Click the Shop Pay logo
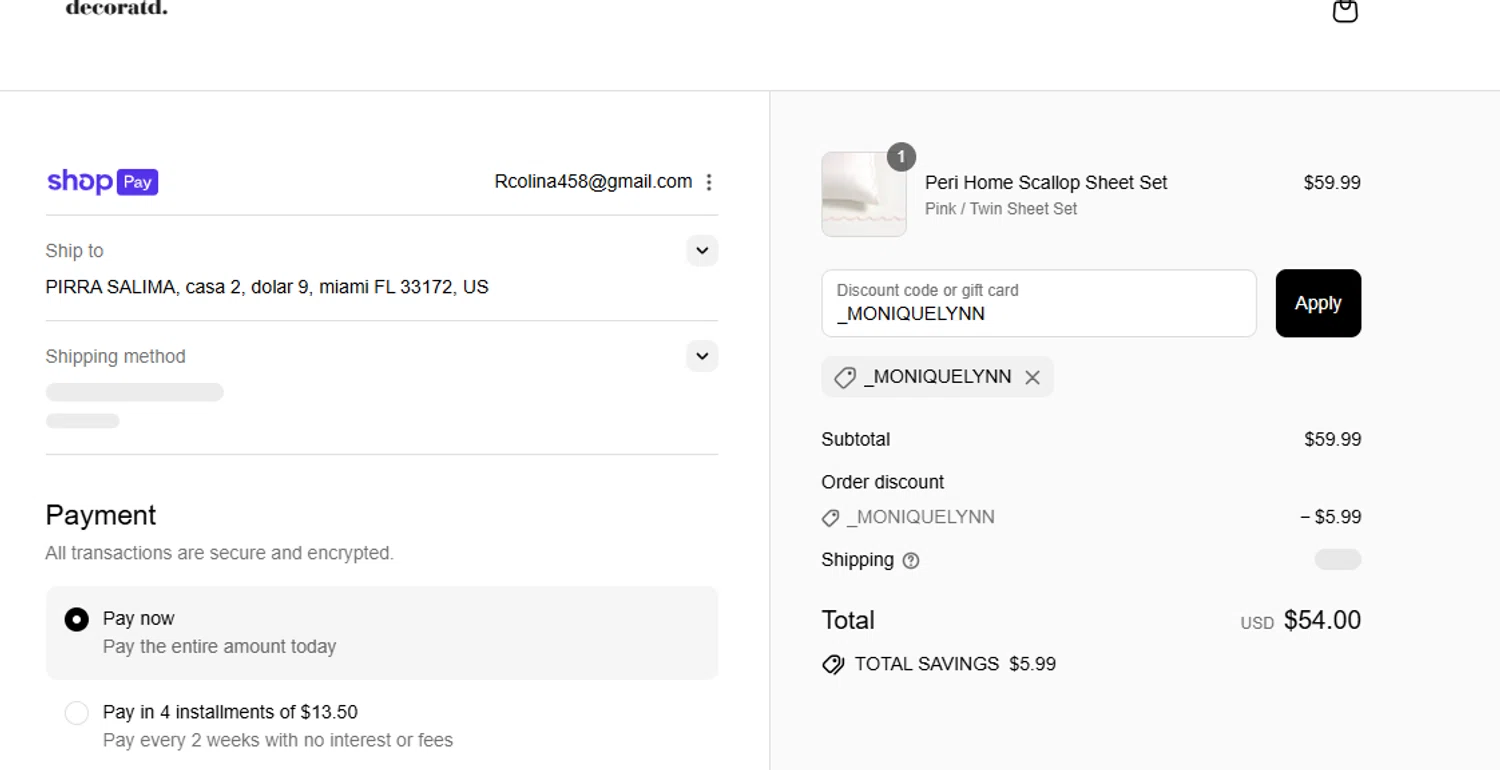Screen dimensions: 1500x770 coord(102,181)
